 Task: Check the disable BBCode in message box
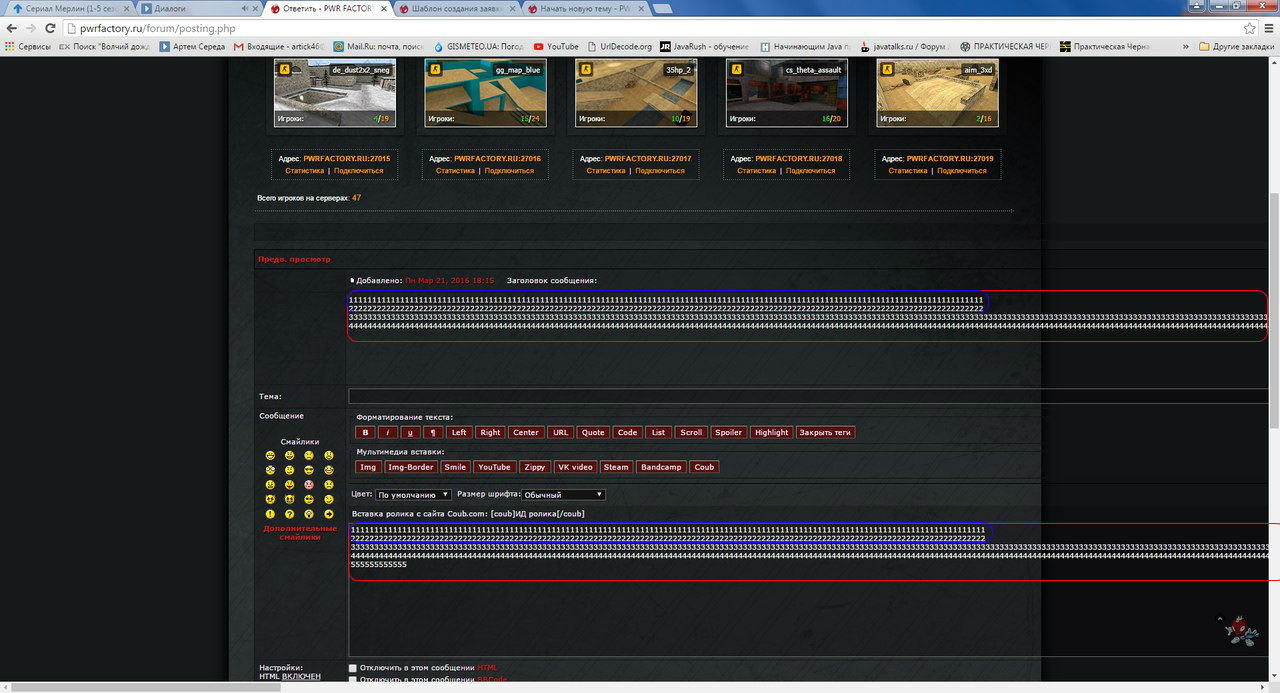pos(352,680)
